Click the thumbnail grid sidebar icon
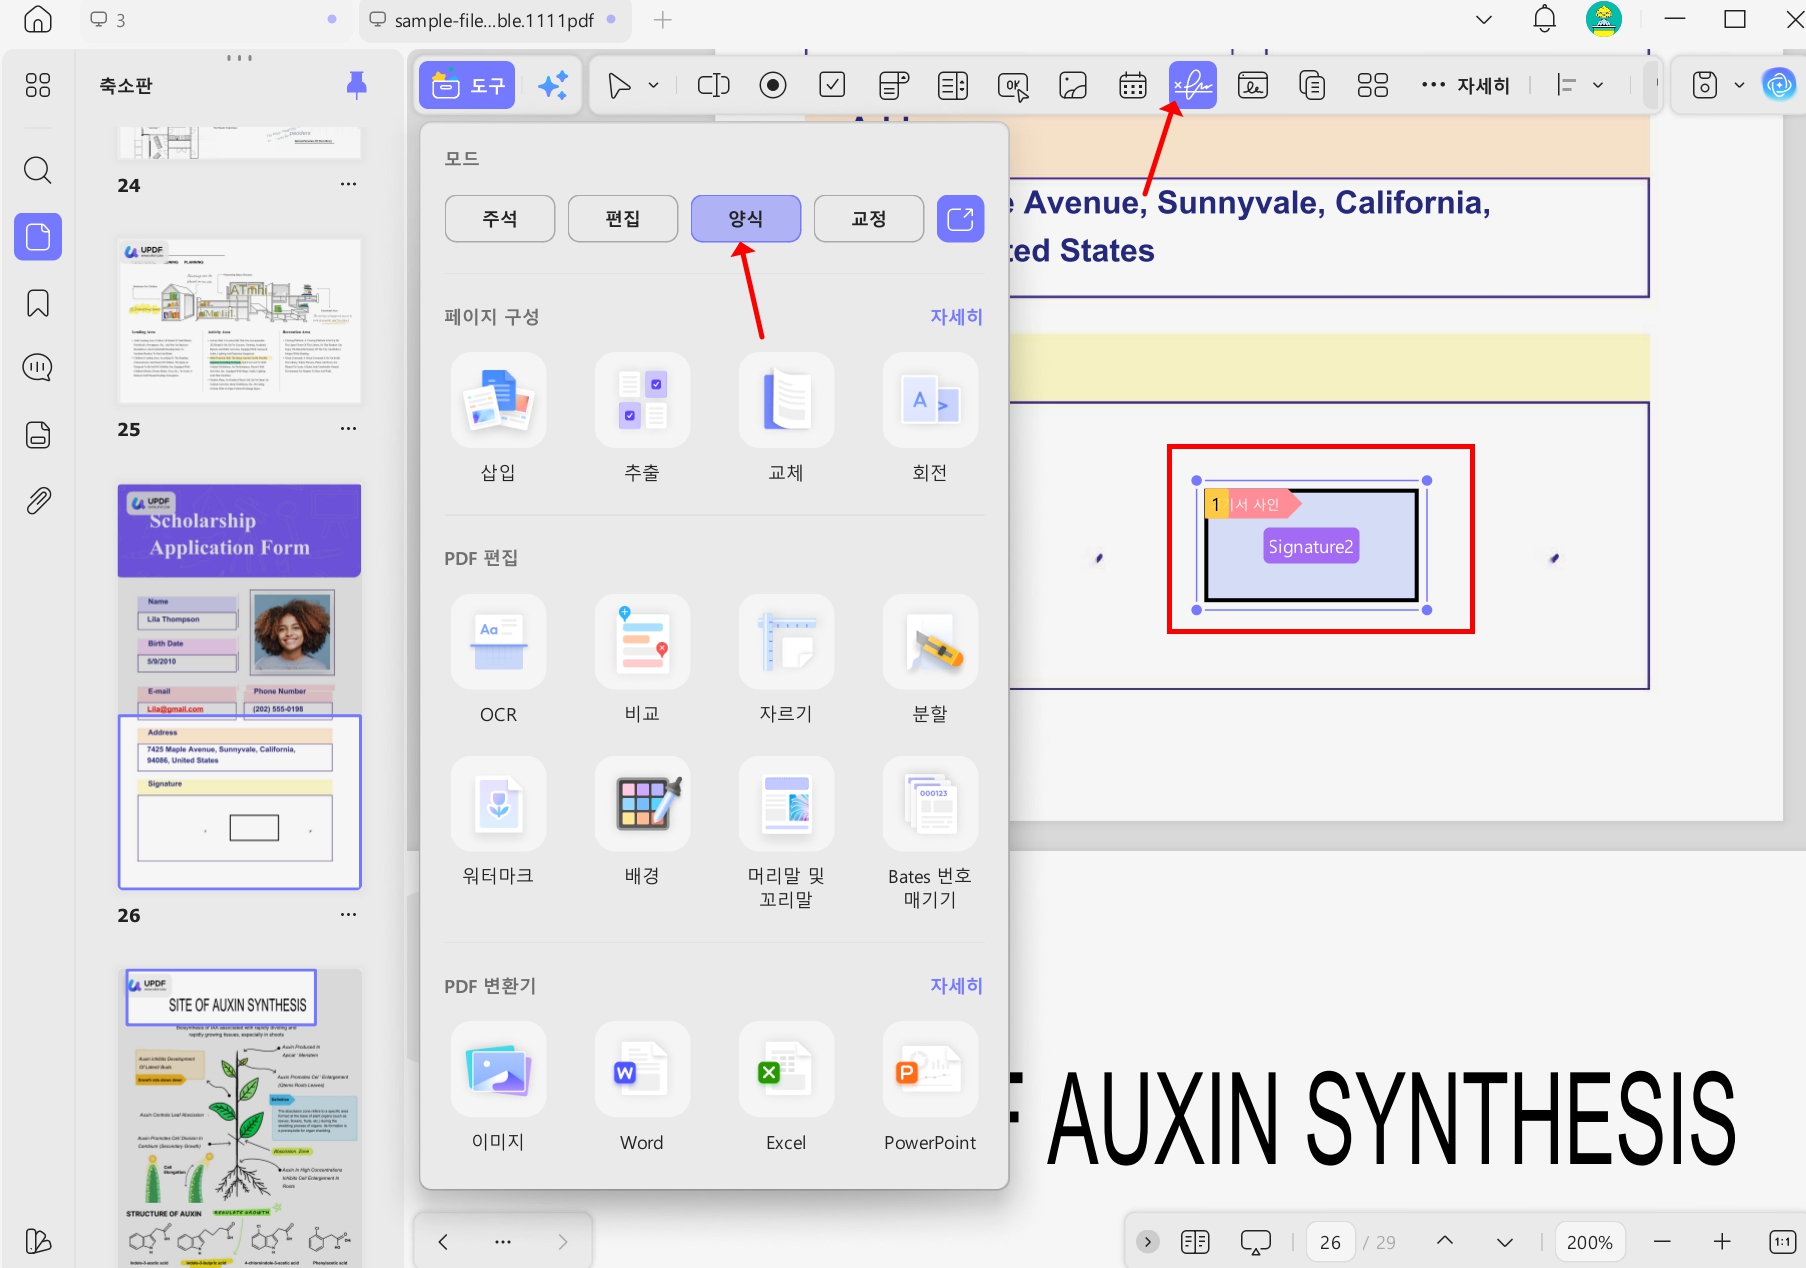This screenshot has height=1268, width=1806. (37, 86)
